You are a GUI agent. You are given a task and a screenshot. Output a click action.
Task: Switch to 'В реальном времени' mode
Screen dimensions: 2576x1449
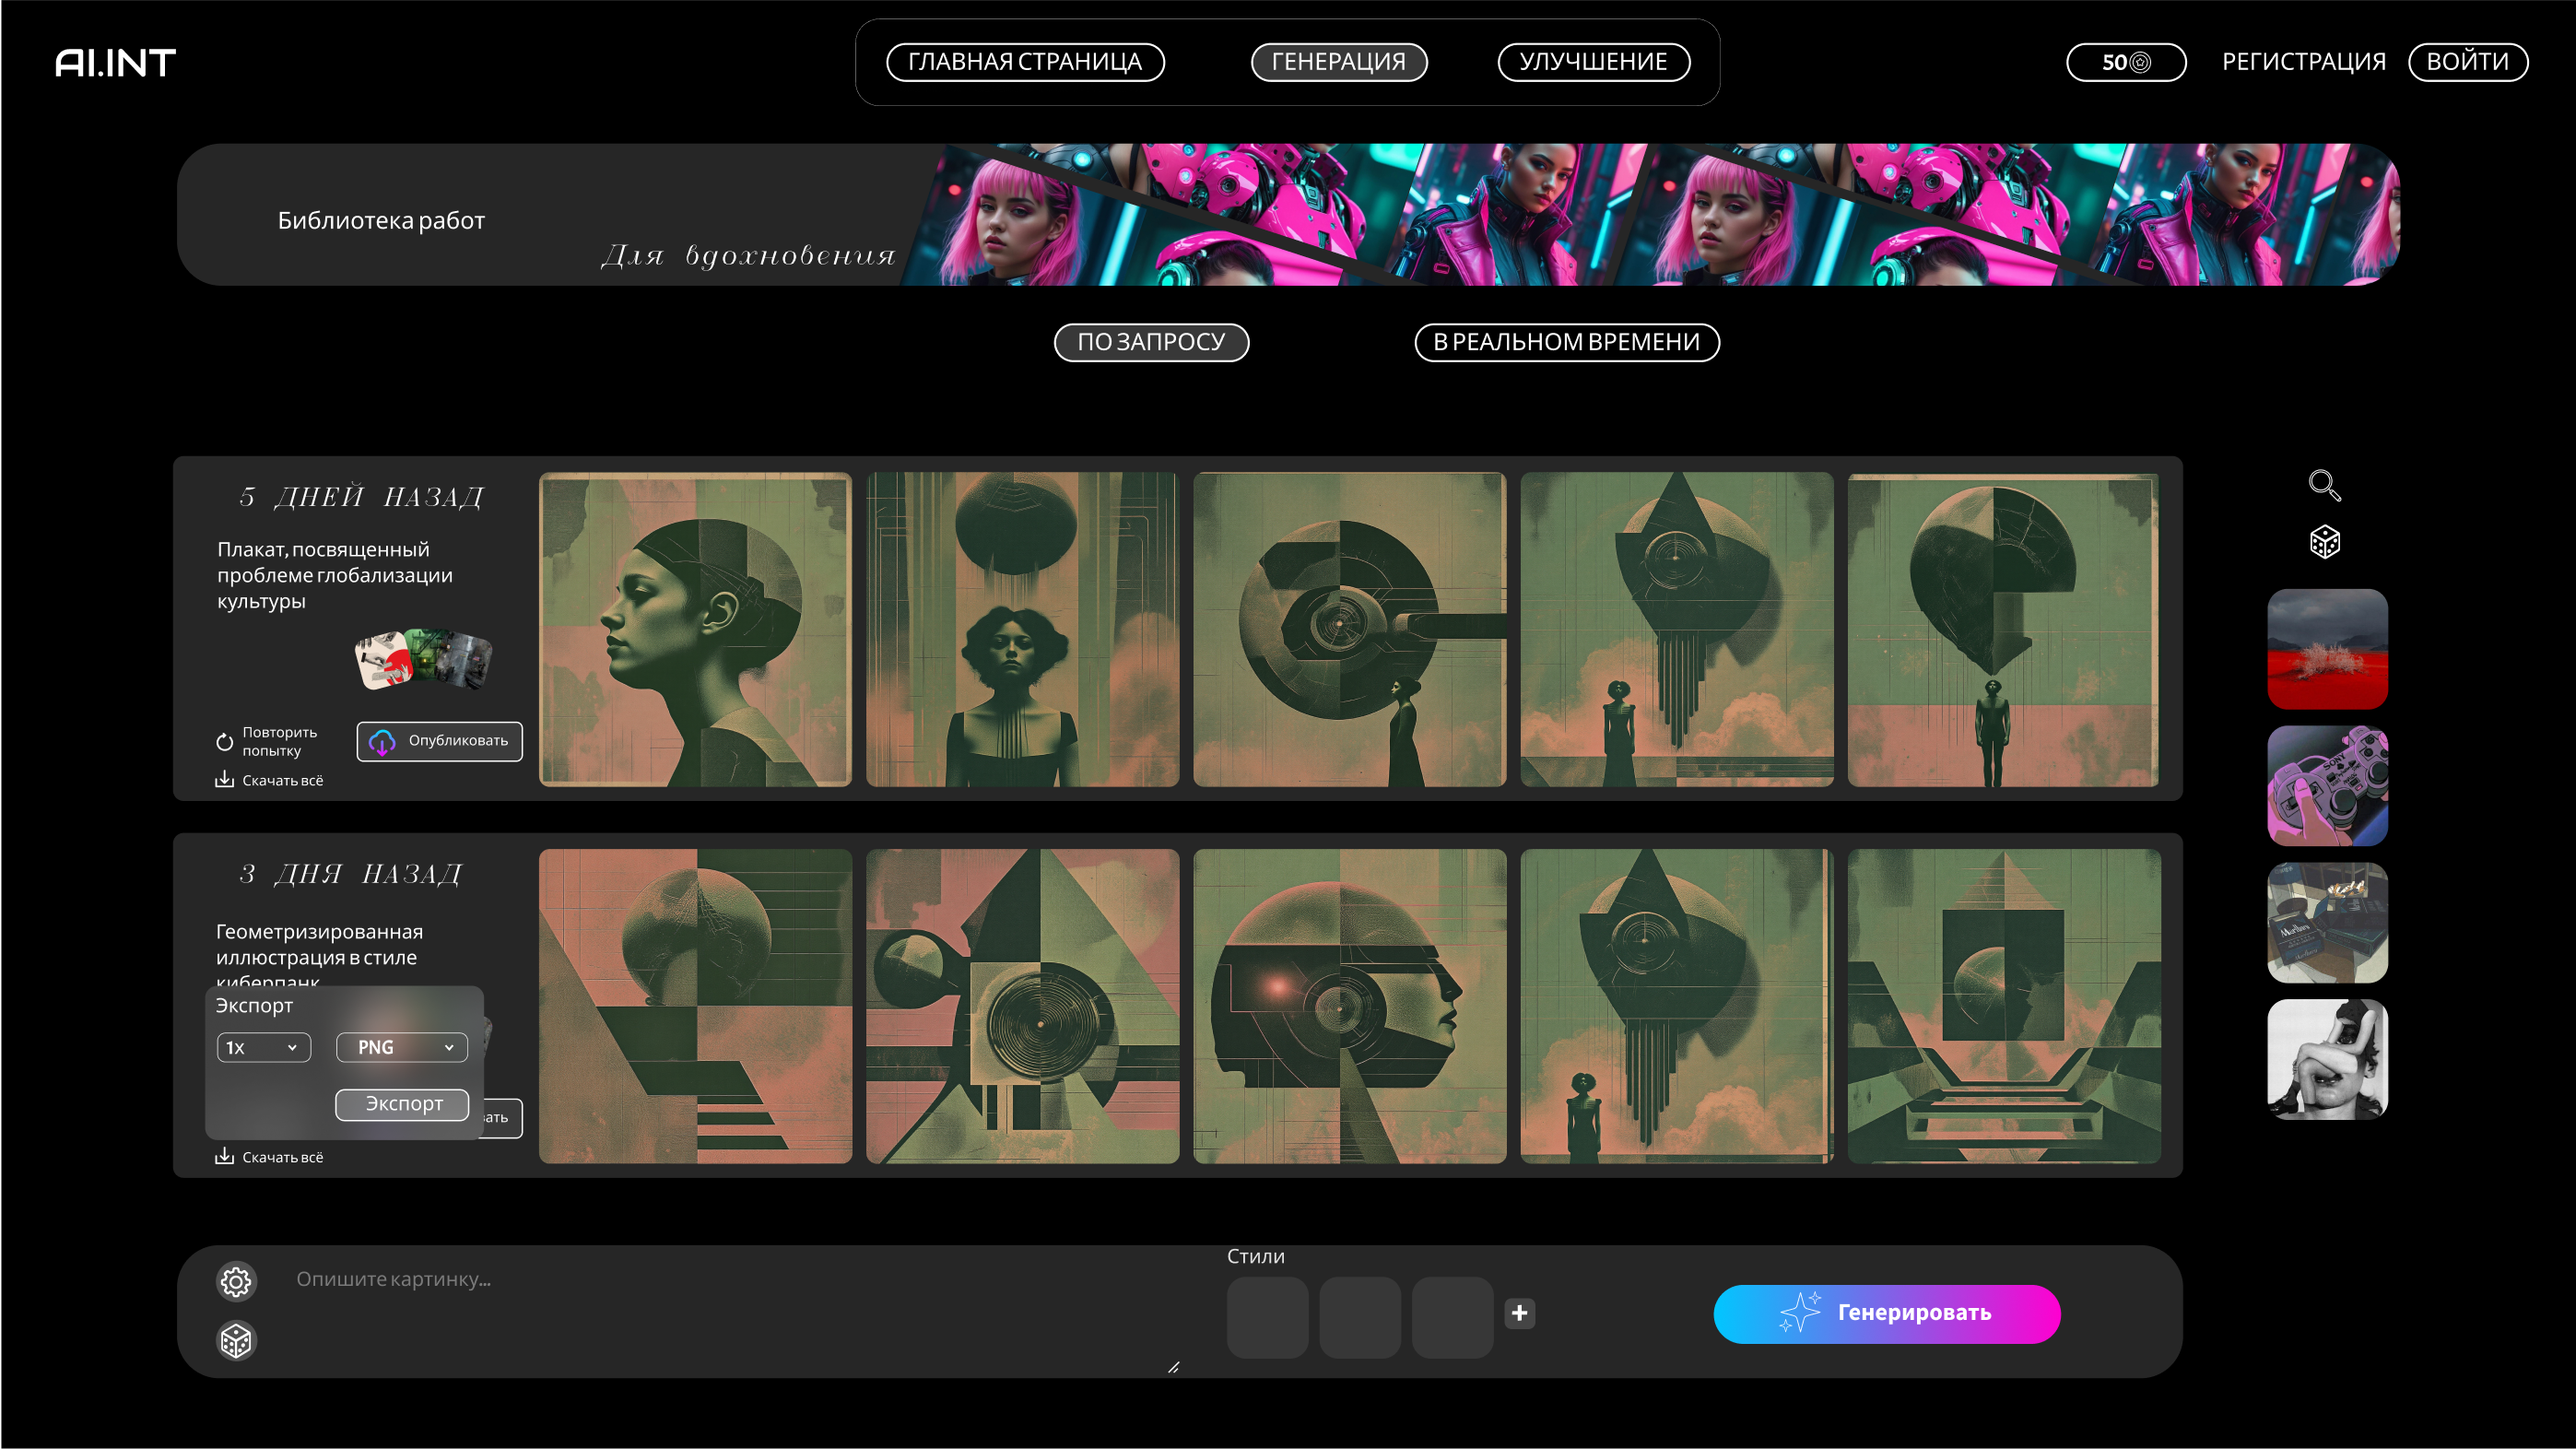click(1566, 342)
